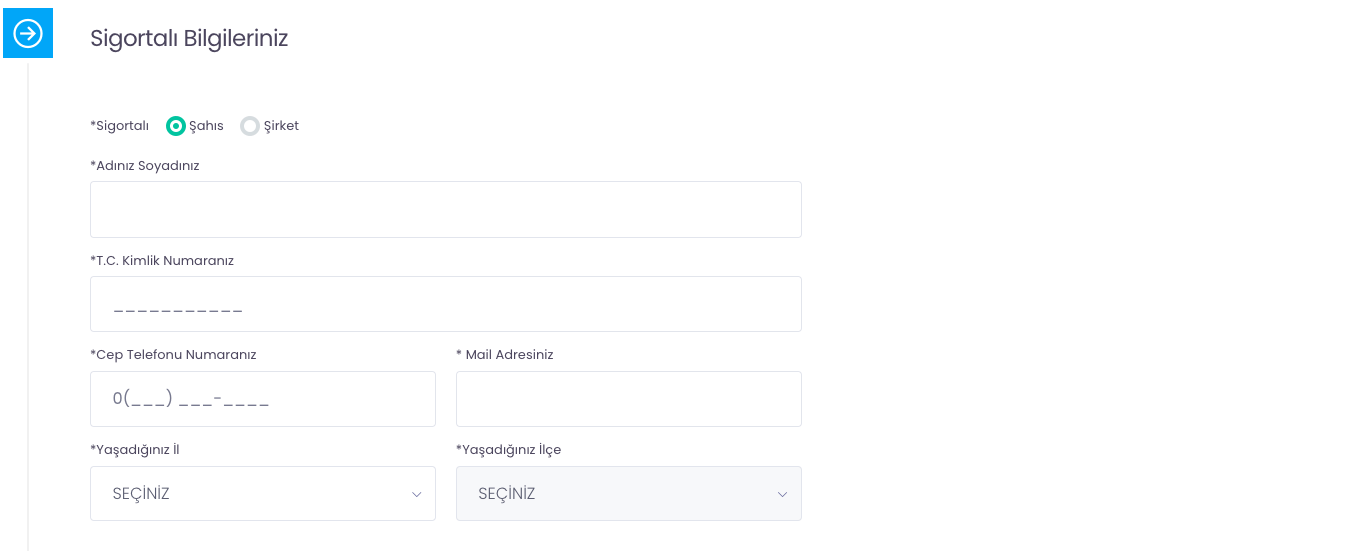The width and height of the screenshot is (1371, 551).
Task: Click the T.C. Kimlik Numaranız input box
Action: click(446, 304)
